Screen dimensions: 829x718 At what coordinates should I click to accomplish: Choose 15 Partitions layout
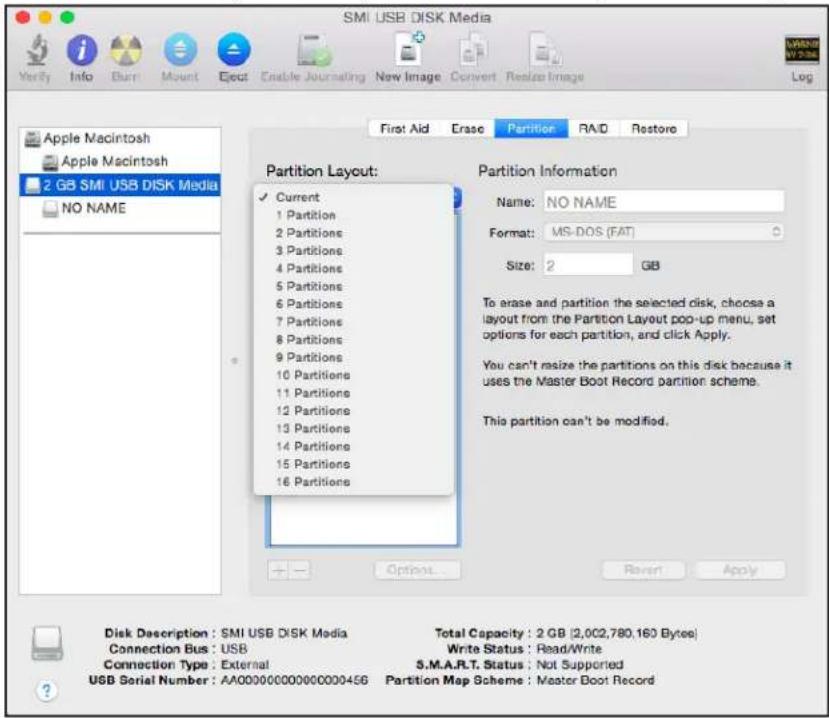(x=354, y=464)
